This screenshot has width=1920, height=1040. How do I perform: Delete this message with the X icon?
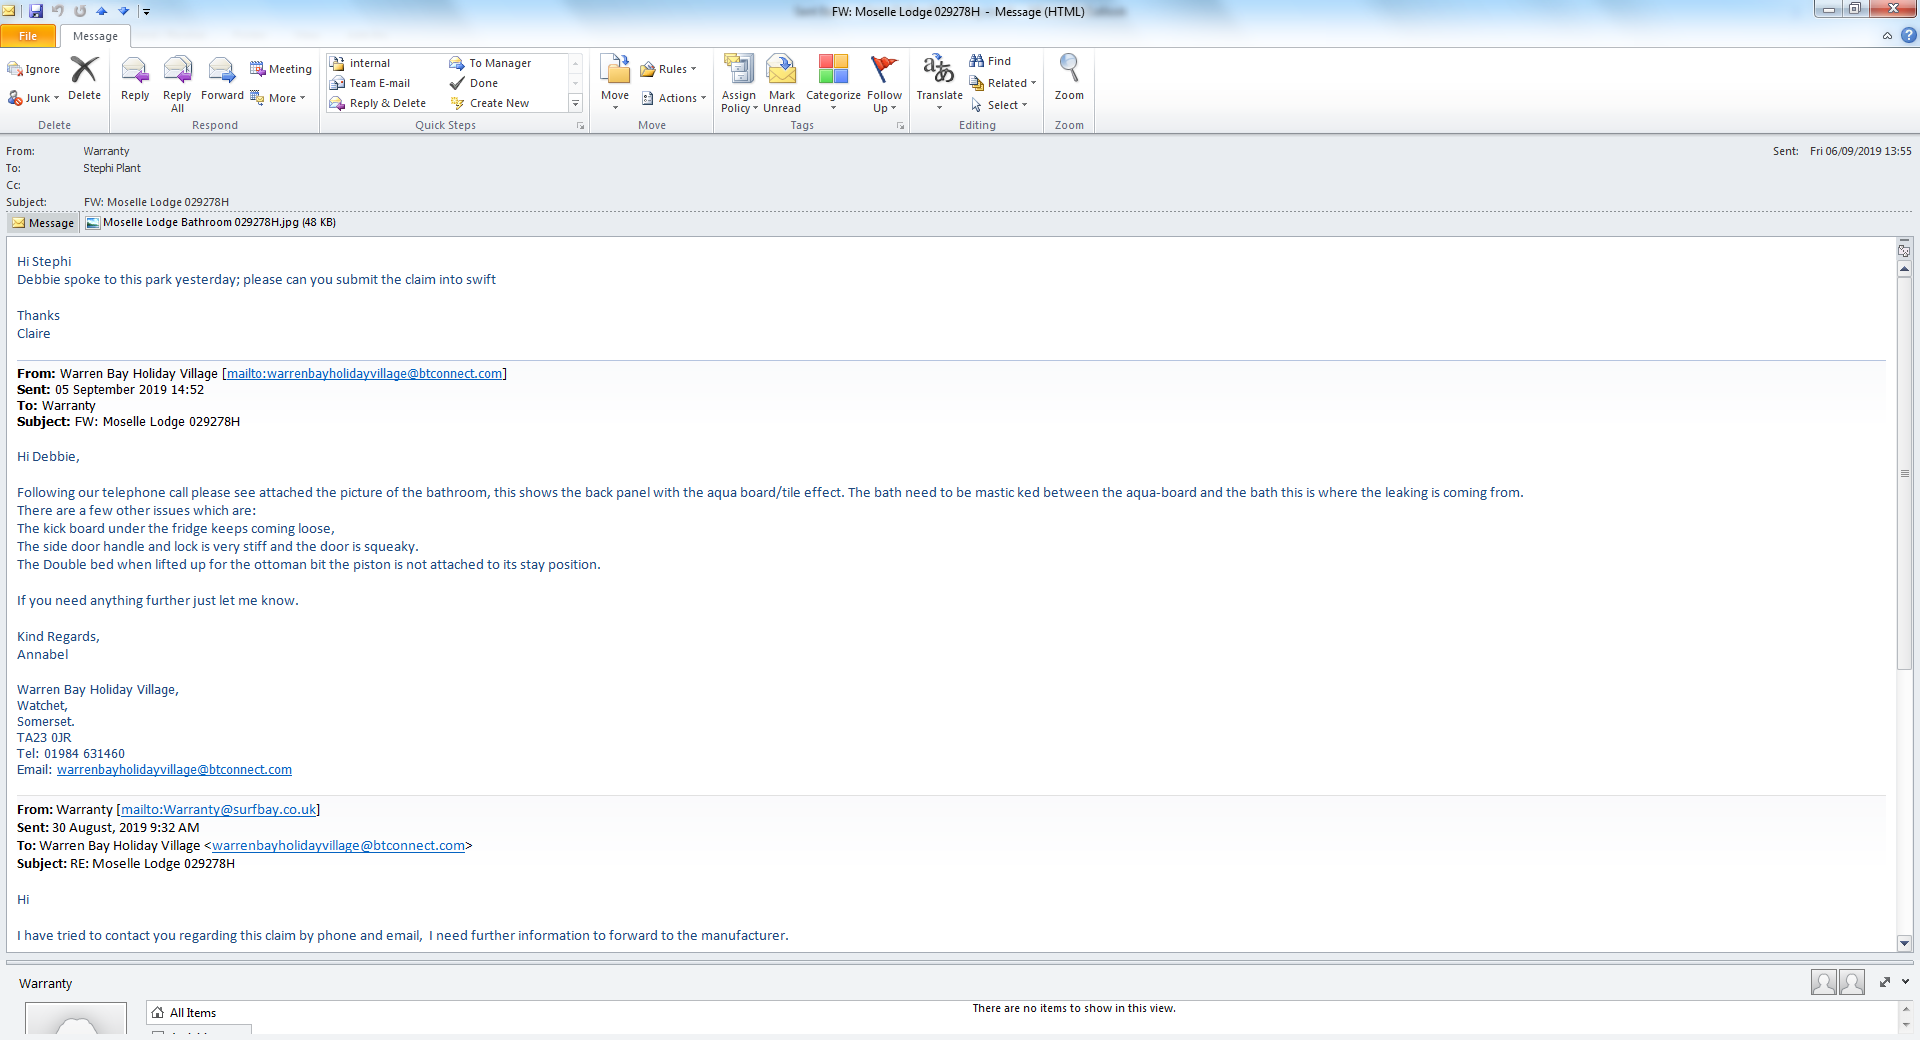[84, 77]
